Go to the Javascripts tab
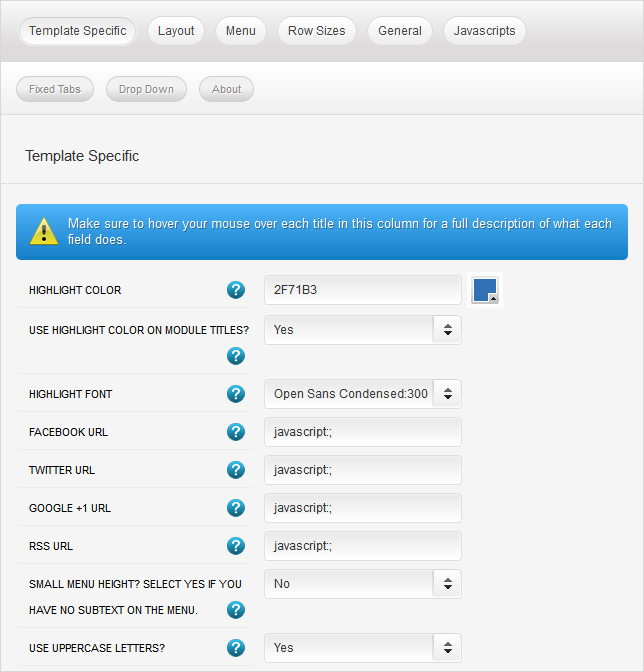Screen dimensions: 644x672 pyautogui.click(x=484, y=31)
